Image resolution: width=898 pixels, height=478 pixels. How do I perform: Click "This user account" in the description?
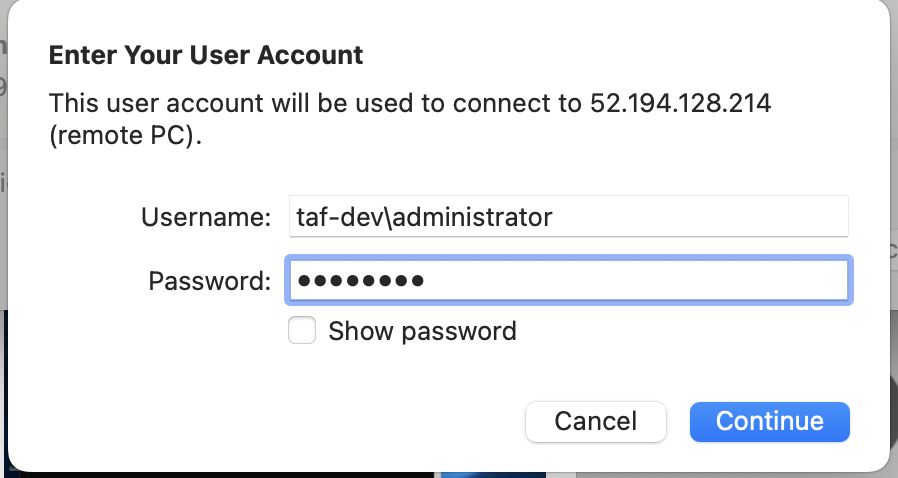click(142, 103)
